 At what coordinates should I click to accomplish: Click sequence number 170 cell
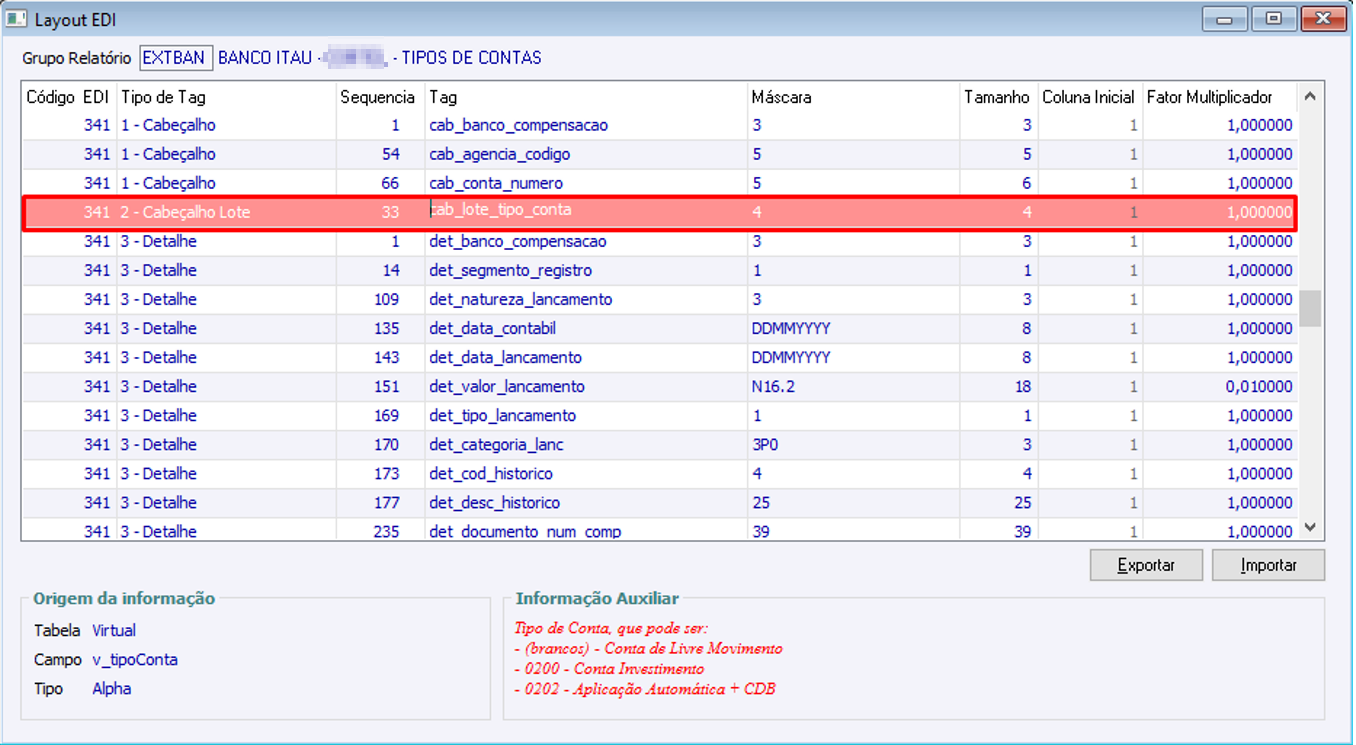[379, 444]
